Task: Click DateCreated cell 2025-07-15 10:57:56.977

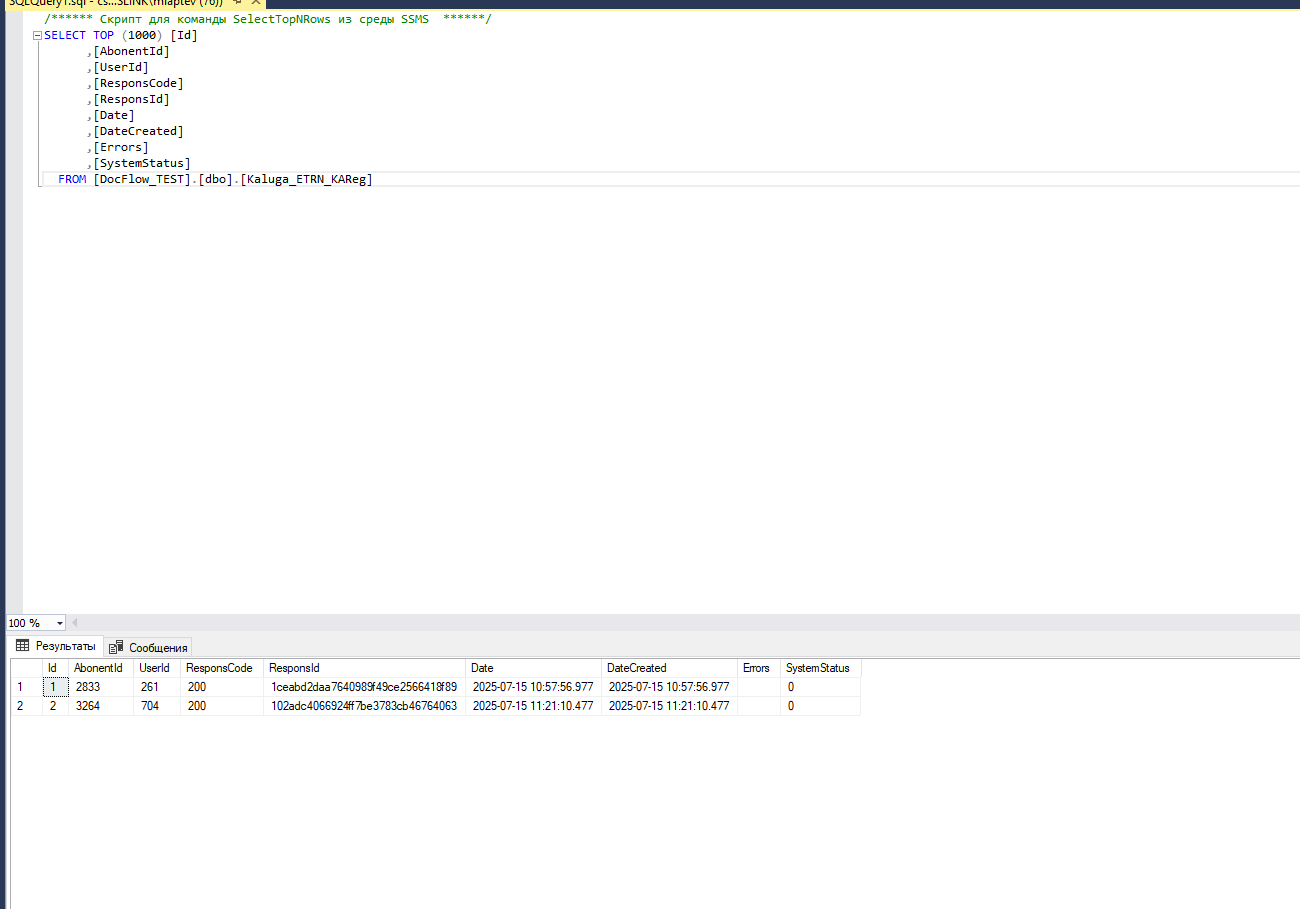Action: (x=670, y=687)
